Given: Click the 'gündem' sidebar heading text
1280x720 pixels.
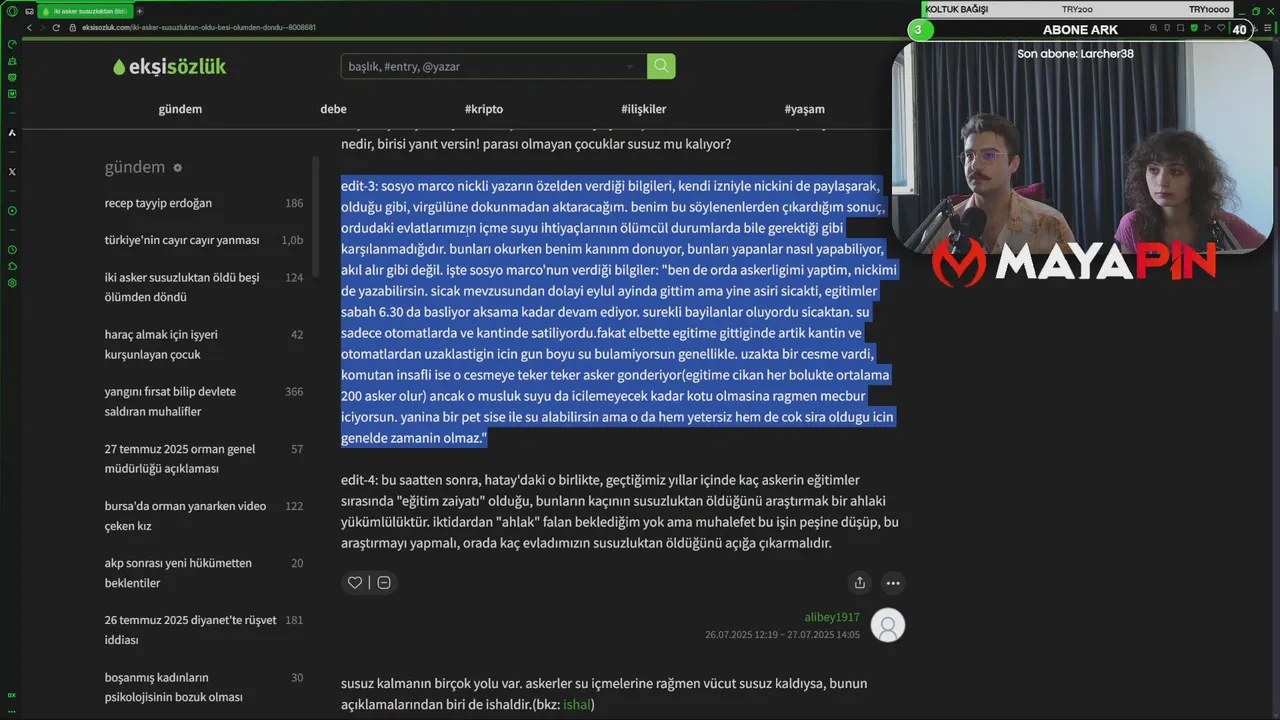Looking at the screenshot, I should [135, 167].
